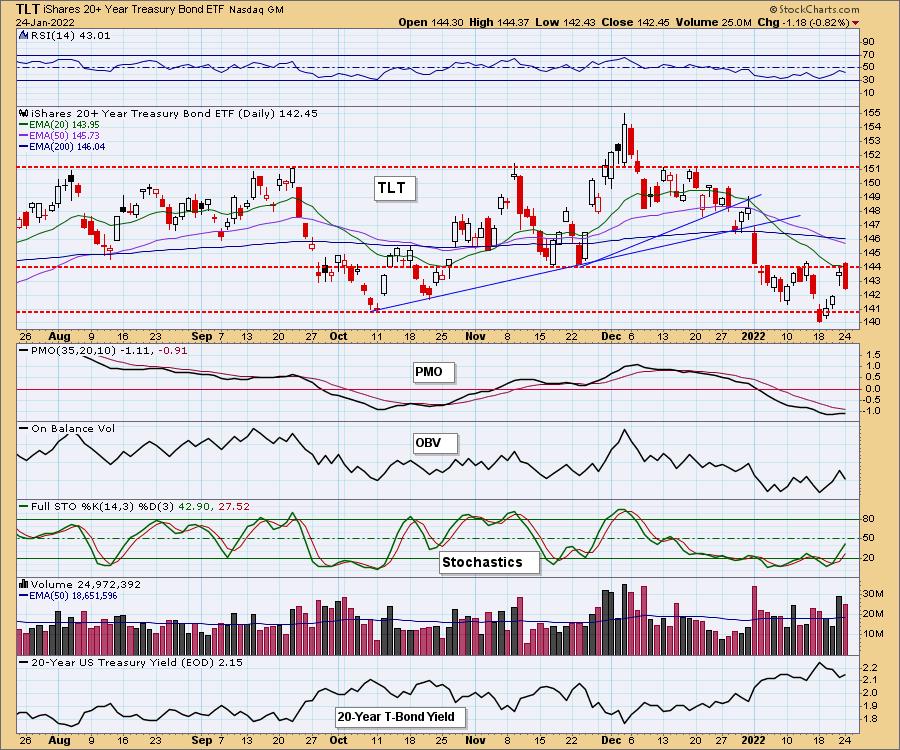Click the RSI indicator icon beside RSI(14)
This screenshot has height=750, width=900.
tap(23, 36)
